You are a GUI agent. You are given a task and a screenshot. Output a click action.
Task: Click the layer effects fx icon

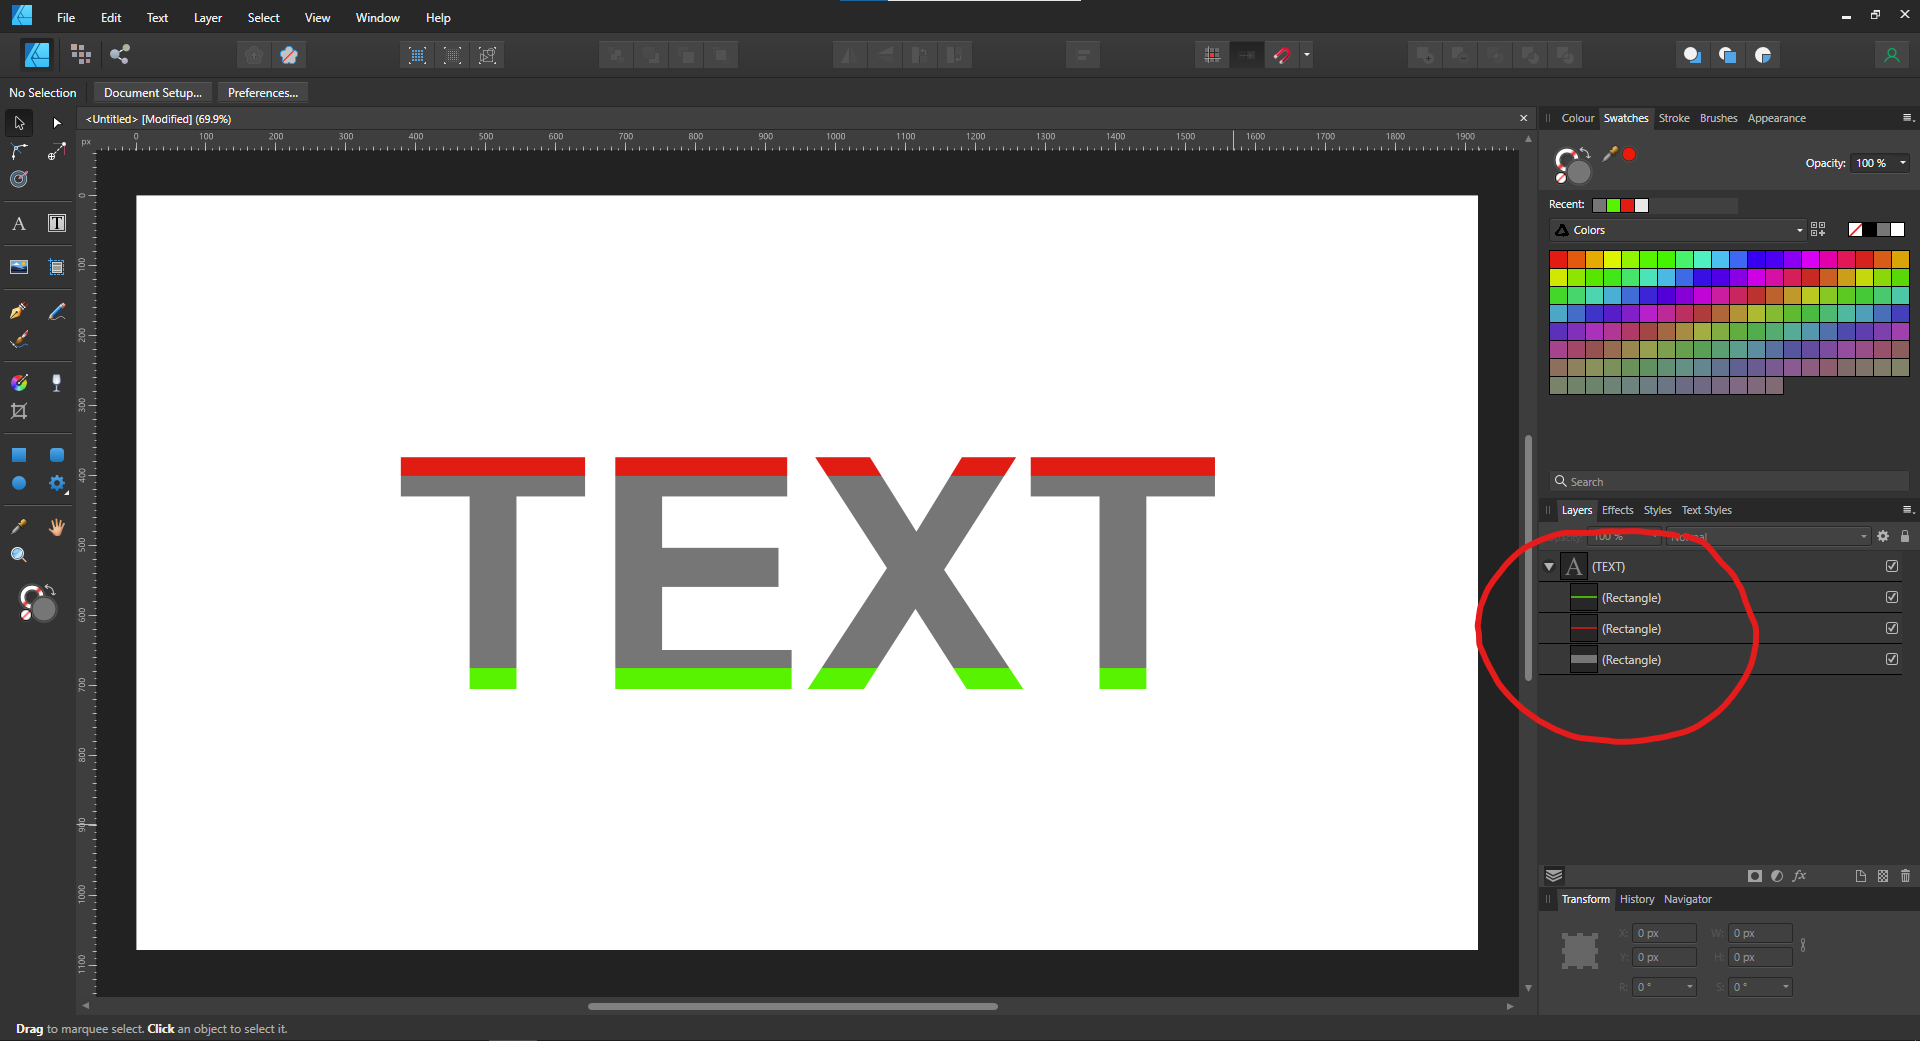(x=1799, y=876)
